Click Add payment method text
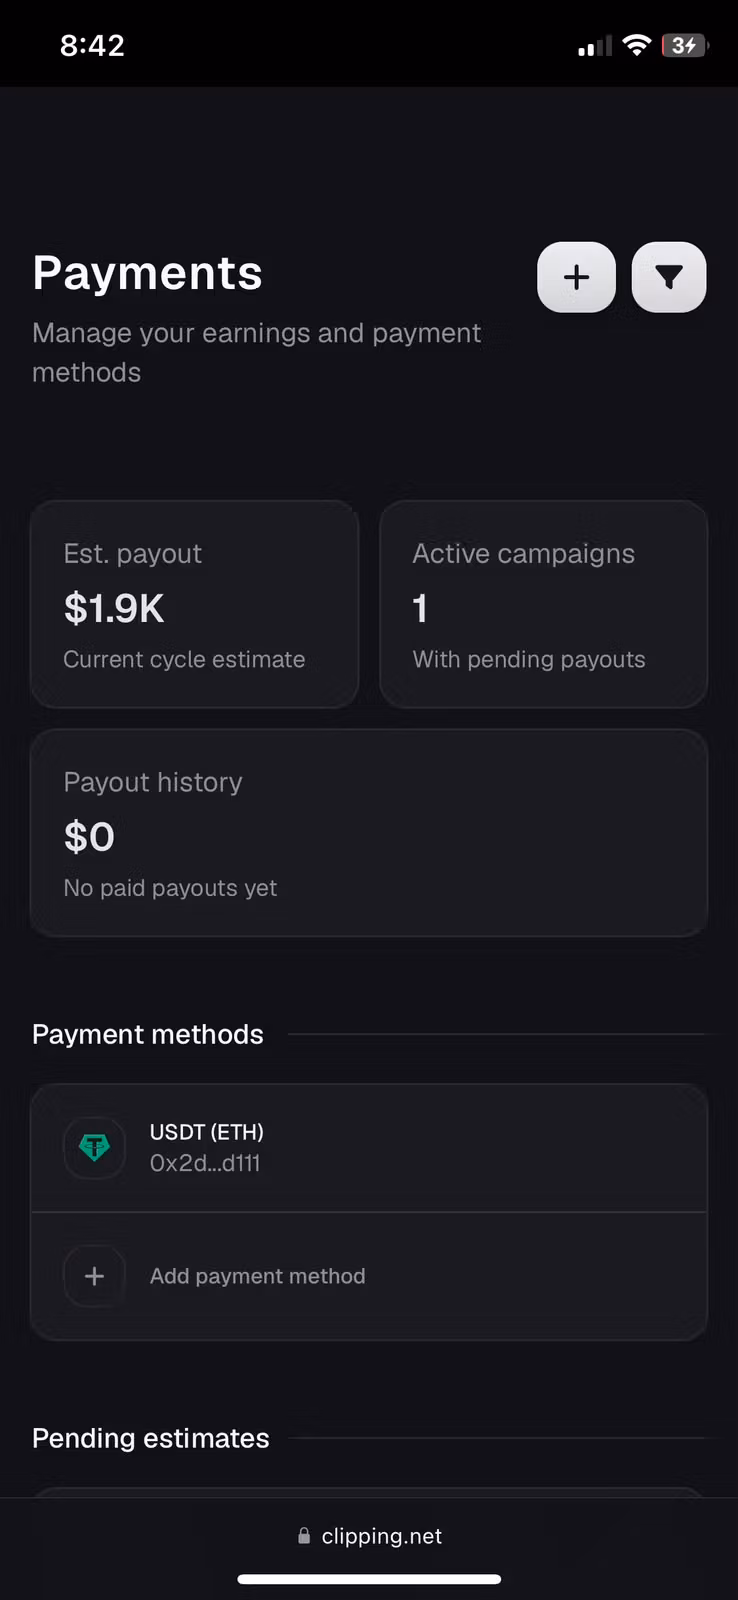 (257, 1276)
